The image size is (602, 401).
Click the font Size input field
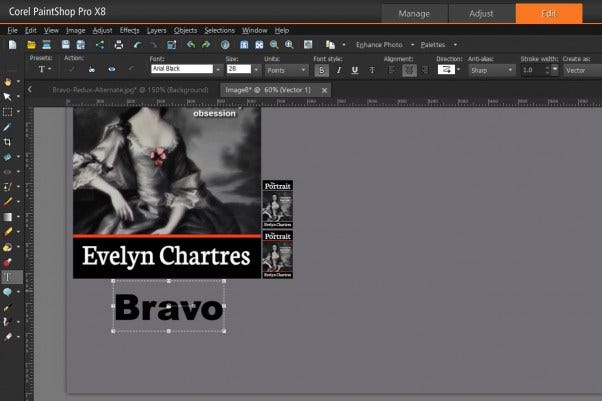238,69
